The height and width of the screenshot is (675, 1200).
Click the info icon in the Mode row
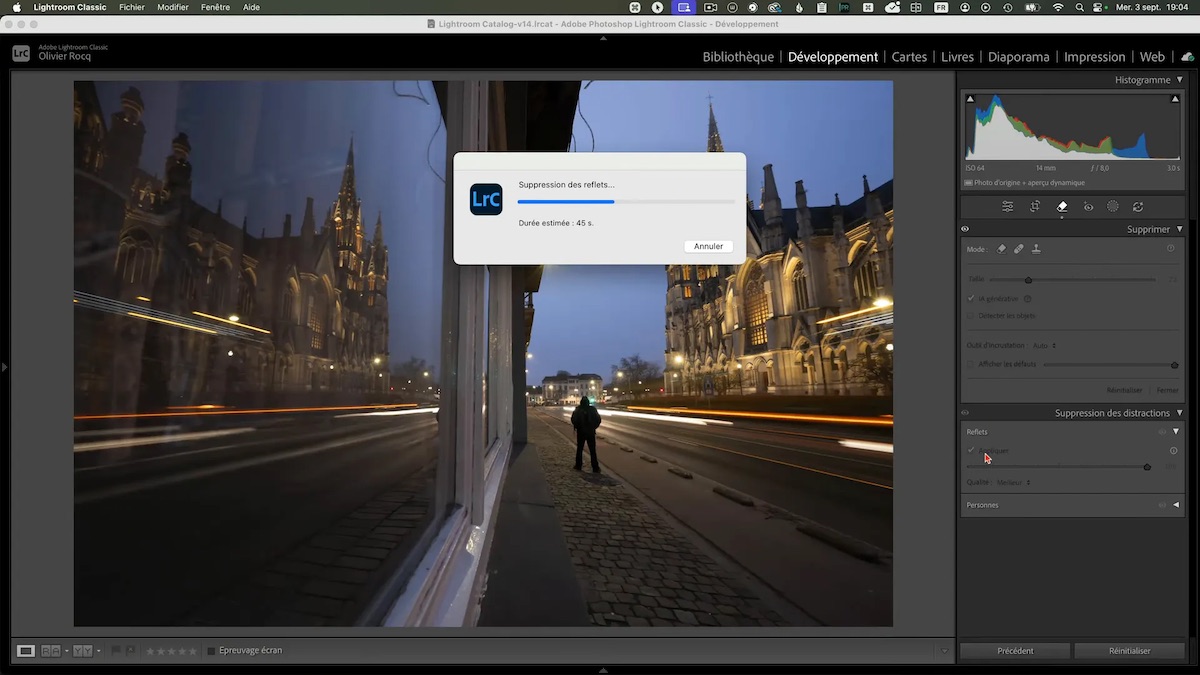[1171, 248]
